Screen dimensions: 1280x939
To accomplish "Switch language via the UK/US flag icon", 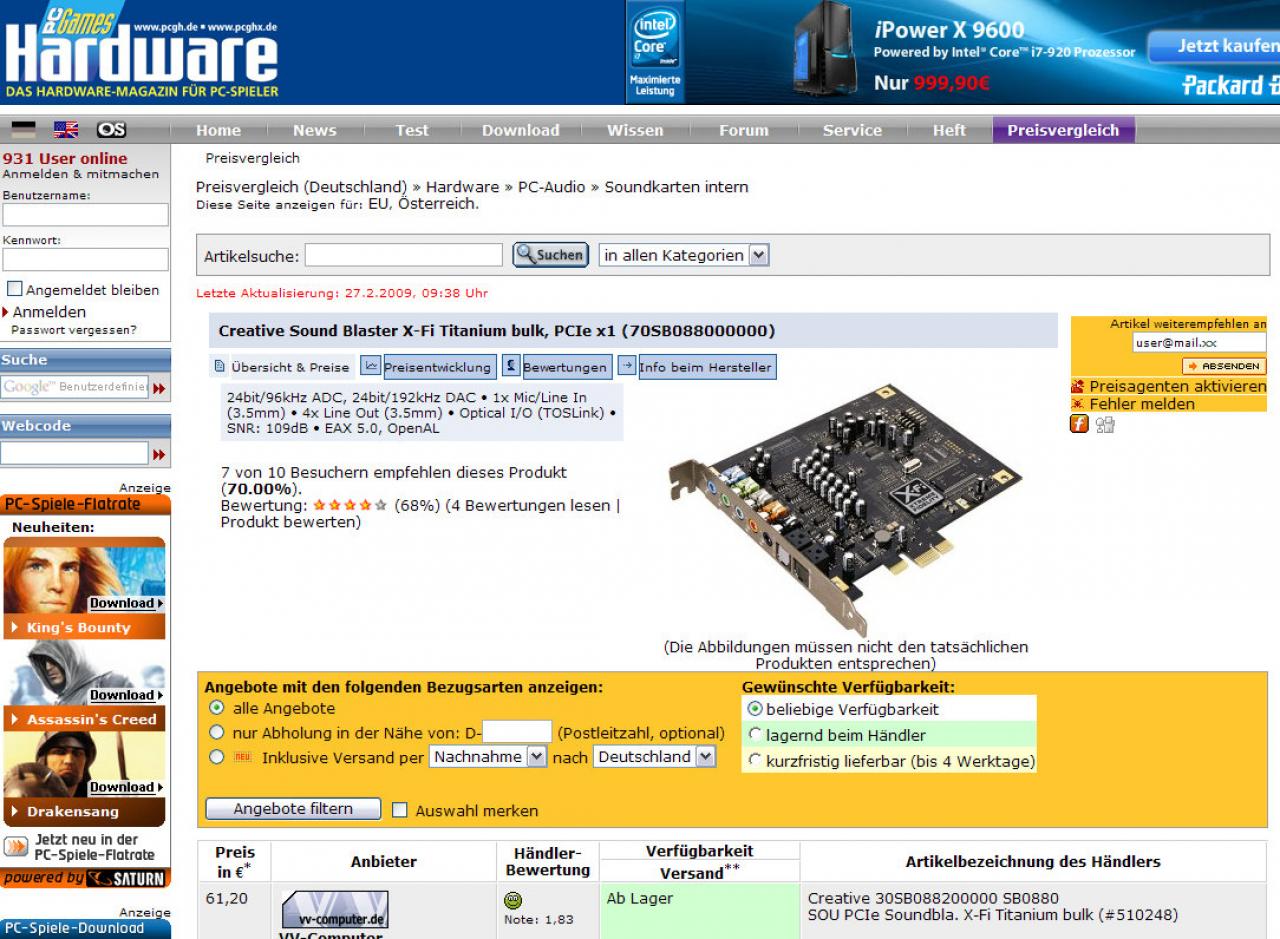I will pyautogui.click(x=67, y=130).
